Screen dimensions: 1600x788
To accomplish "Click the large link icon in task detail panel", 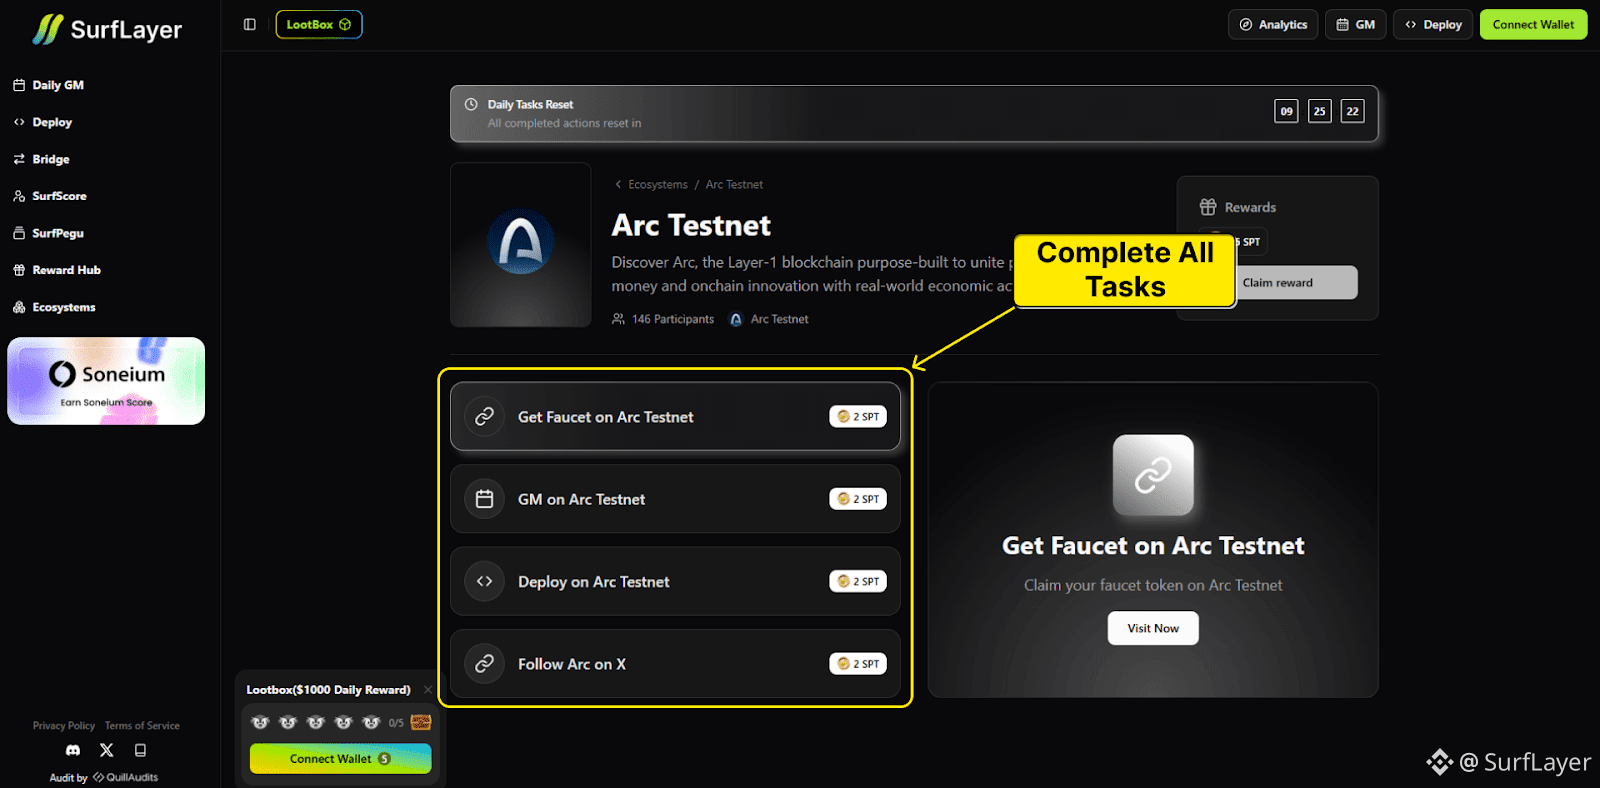I will [1153, 475].
